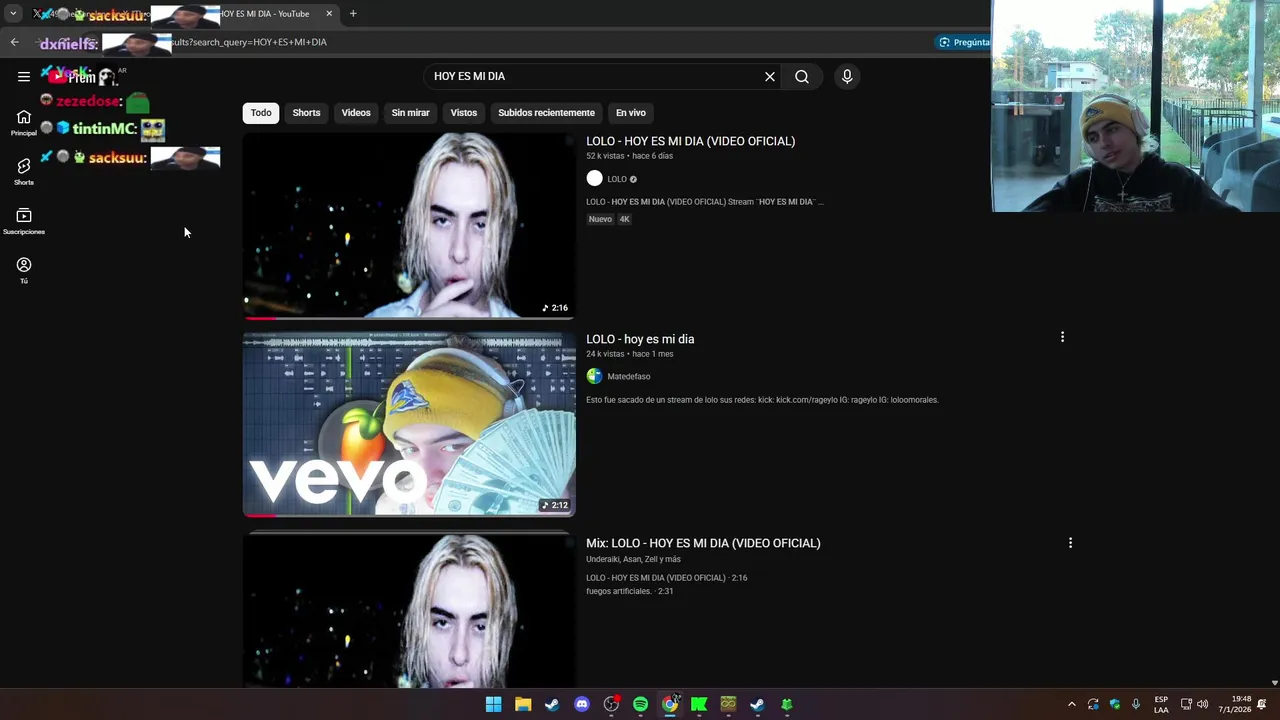Select the Sin mirar filter chip
The height and width of the screenshot is (720, 1280).
click(x=410, y=113)
